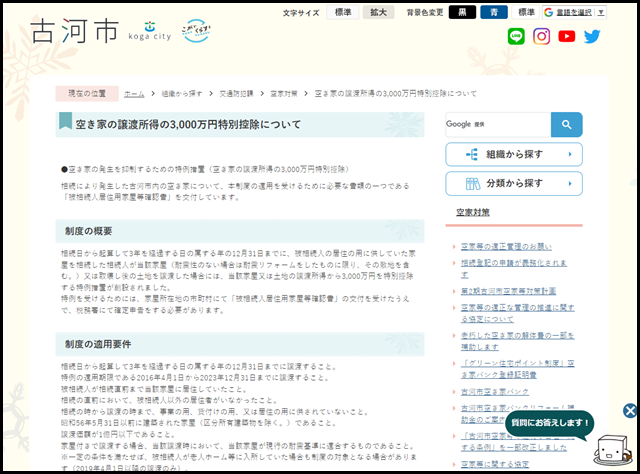Click the Google search input field
The height and width of the screenshot is (474, 640).
[x=497, y=124]
